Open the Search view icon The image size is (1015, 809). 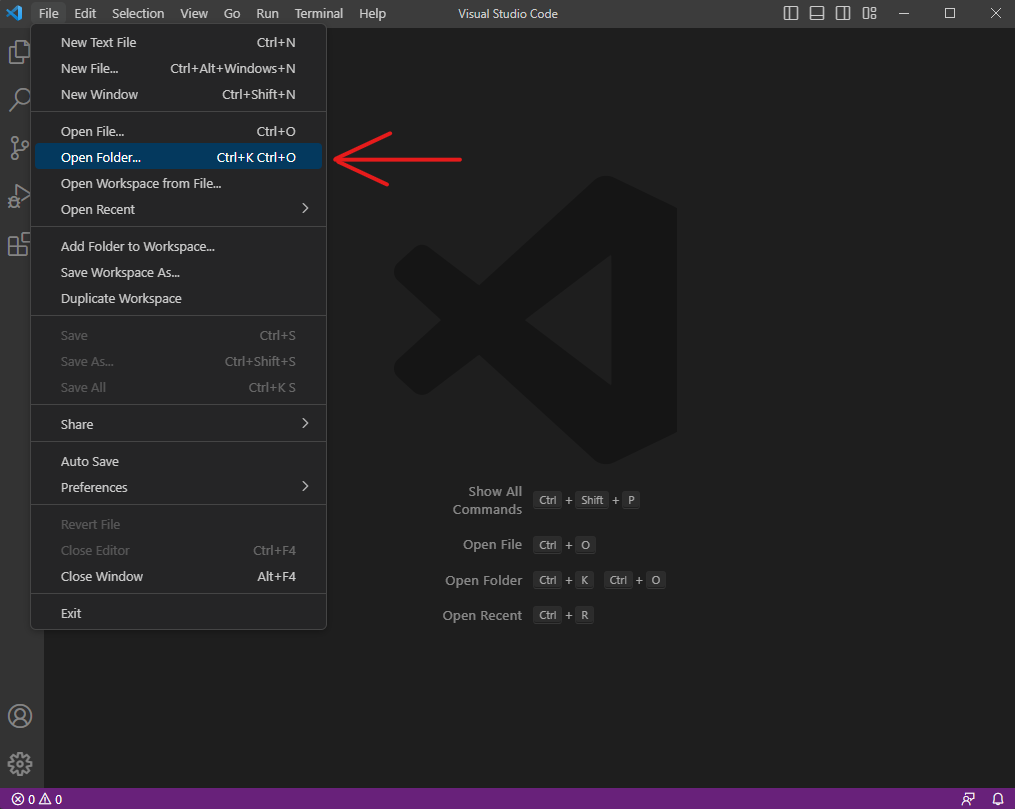pos(19,100)
